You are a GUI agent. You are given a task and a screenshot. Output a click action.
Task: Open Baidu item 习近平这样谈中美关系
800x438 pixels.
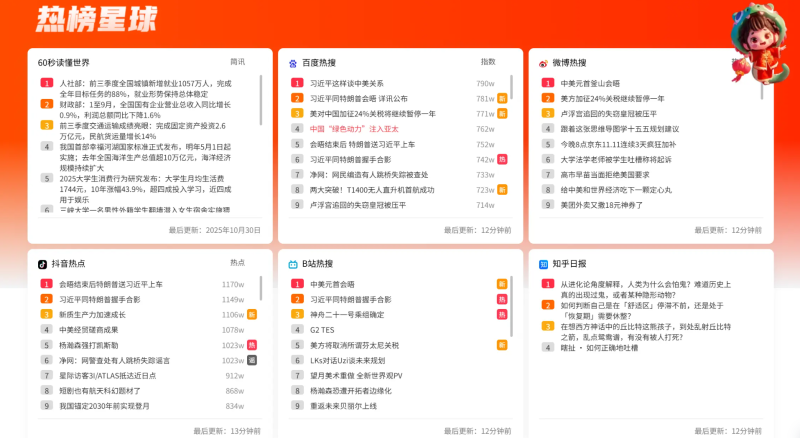pyautogui.click(x=347, y=83)
